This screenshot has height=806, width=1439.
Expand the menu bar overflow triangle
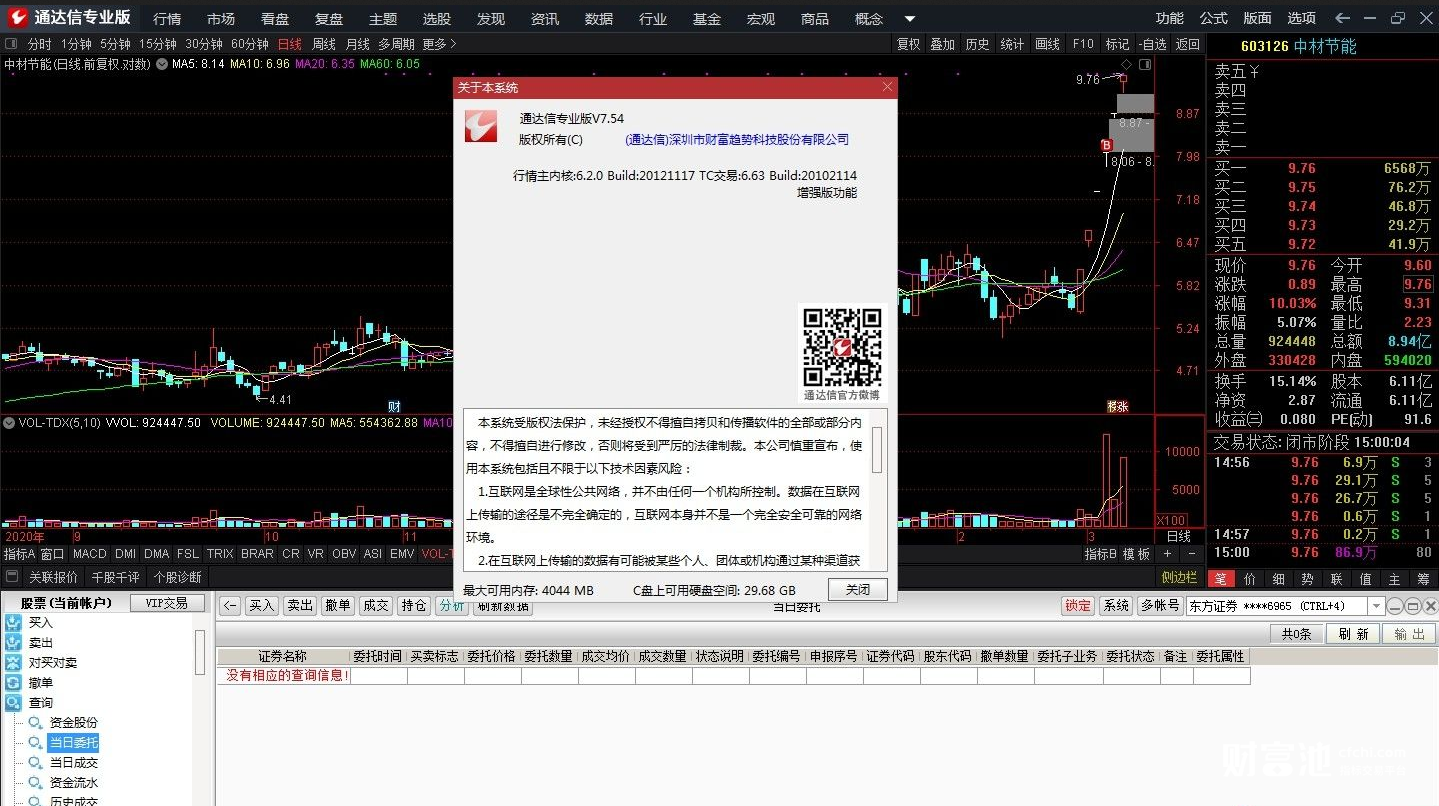point(909,19)
